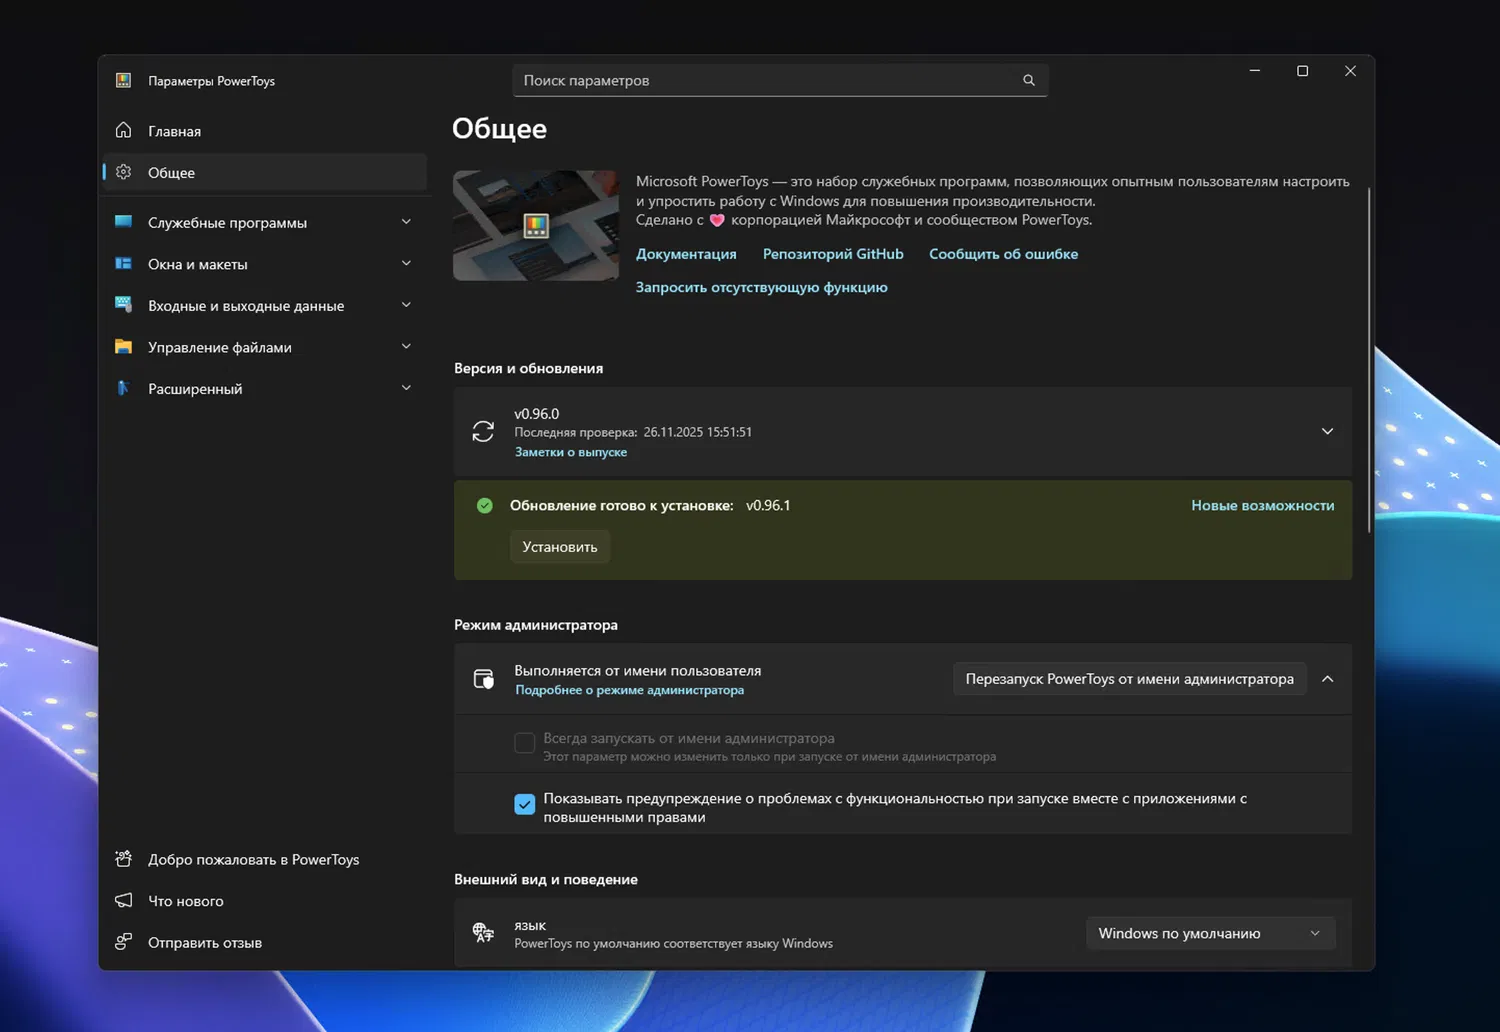
Task: Open 'Подробнее о режиме администратора' link
Action: pyautogui.click(x=630, y=690)
